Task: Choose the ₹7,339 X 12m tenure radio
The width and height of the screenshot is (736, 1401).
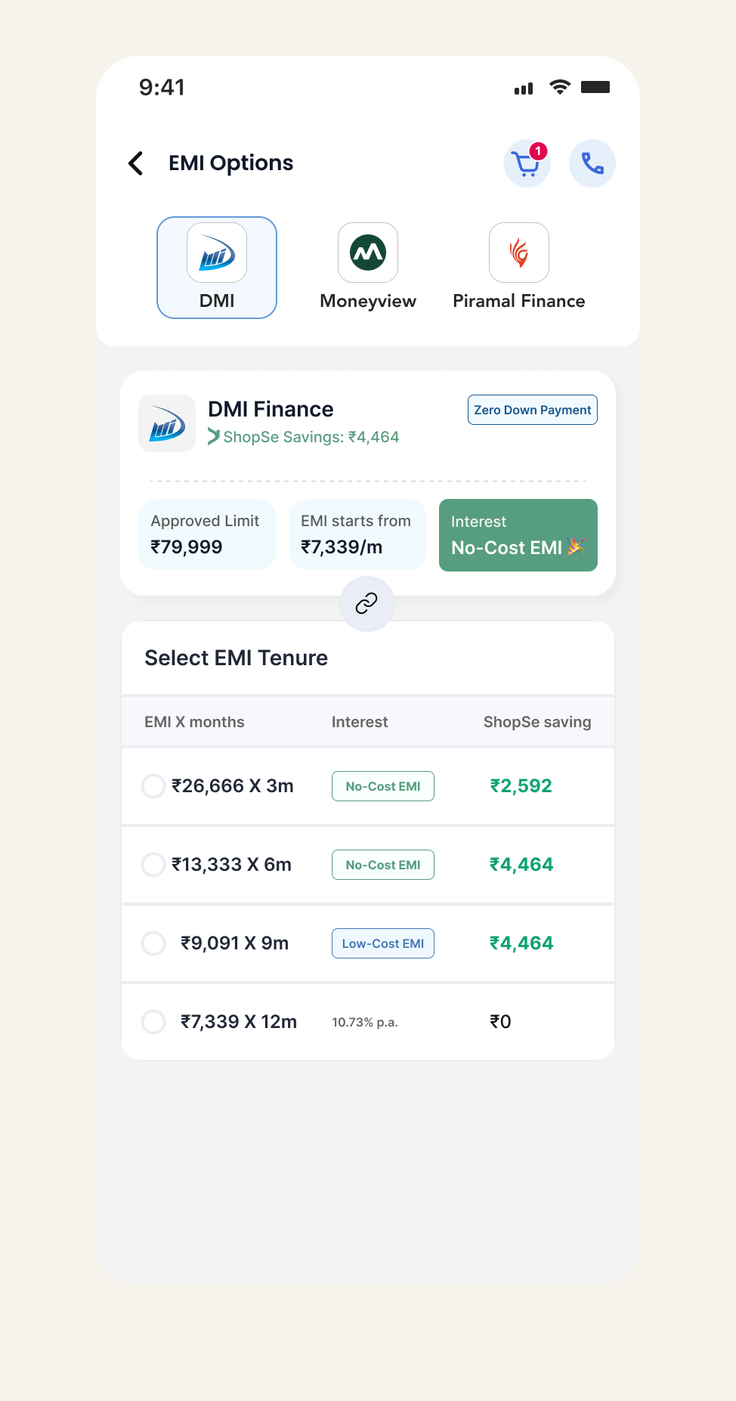Action: pos(153,1022)
